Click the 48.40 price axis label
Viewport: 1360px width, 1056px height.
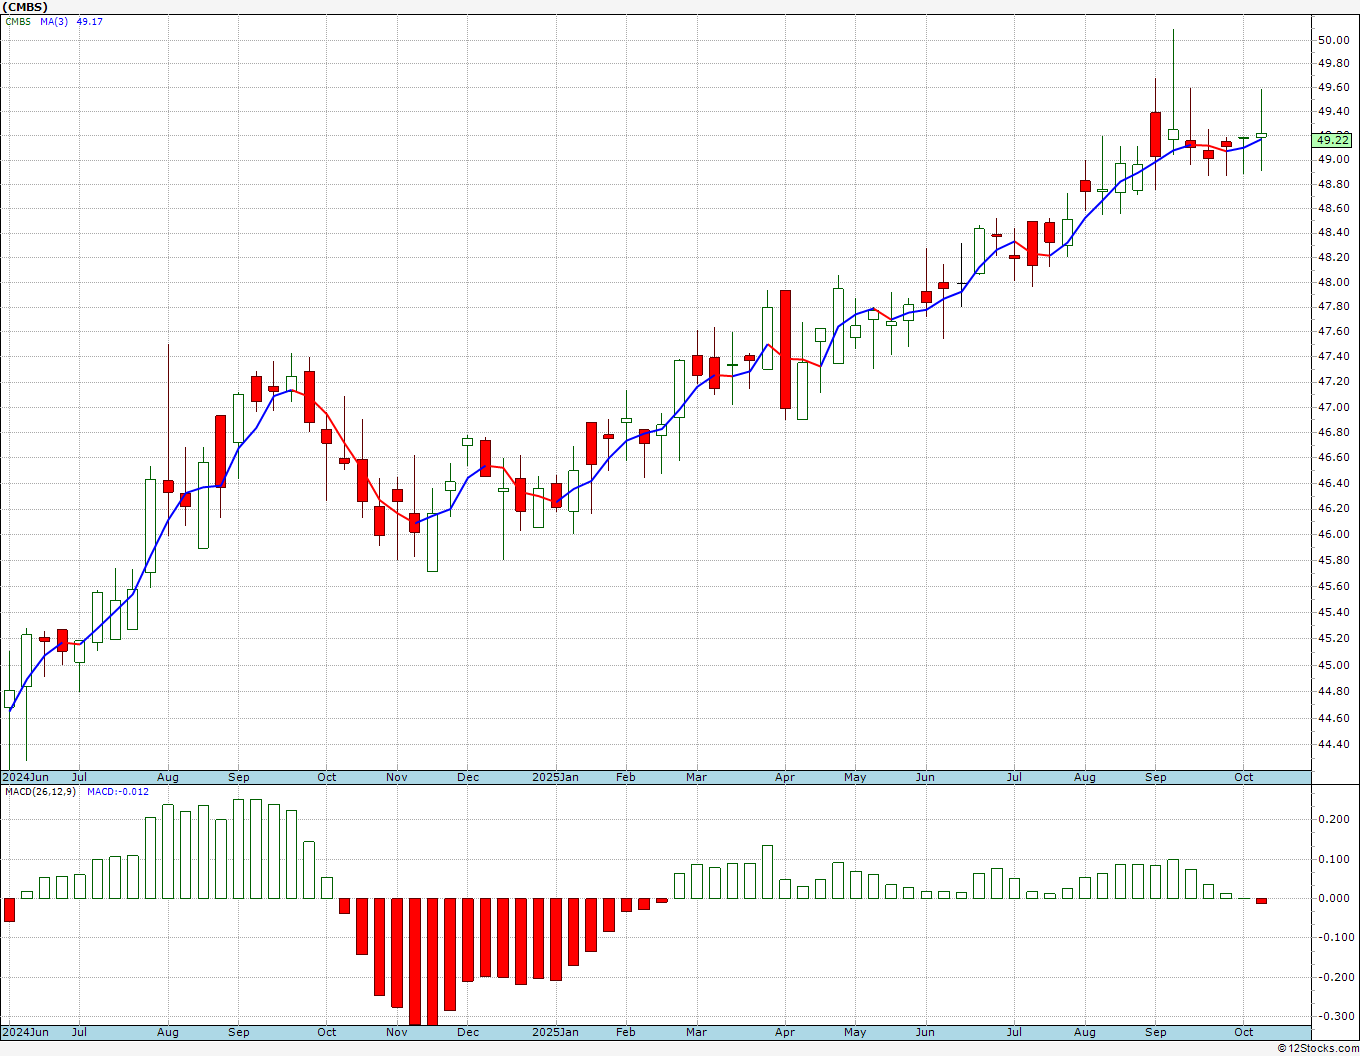pyautogui.click(x=1334, y=233)
